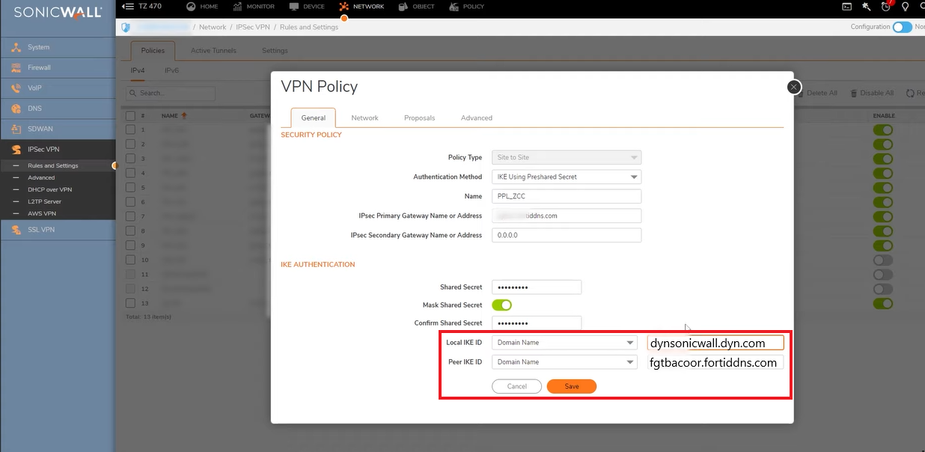Screen dimensions: 925x452
Task: Toggle the Mask Shared Secret switch
Action: click(501, 305)
